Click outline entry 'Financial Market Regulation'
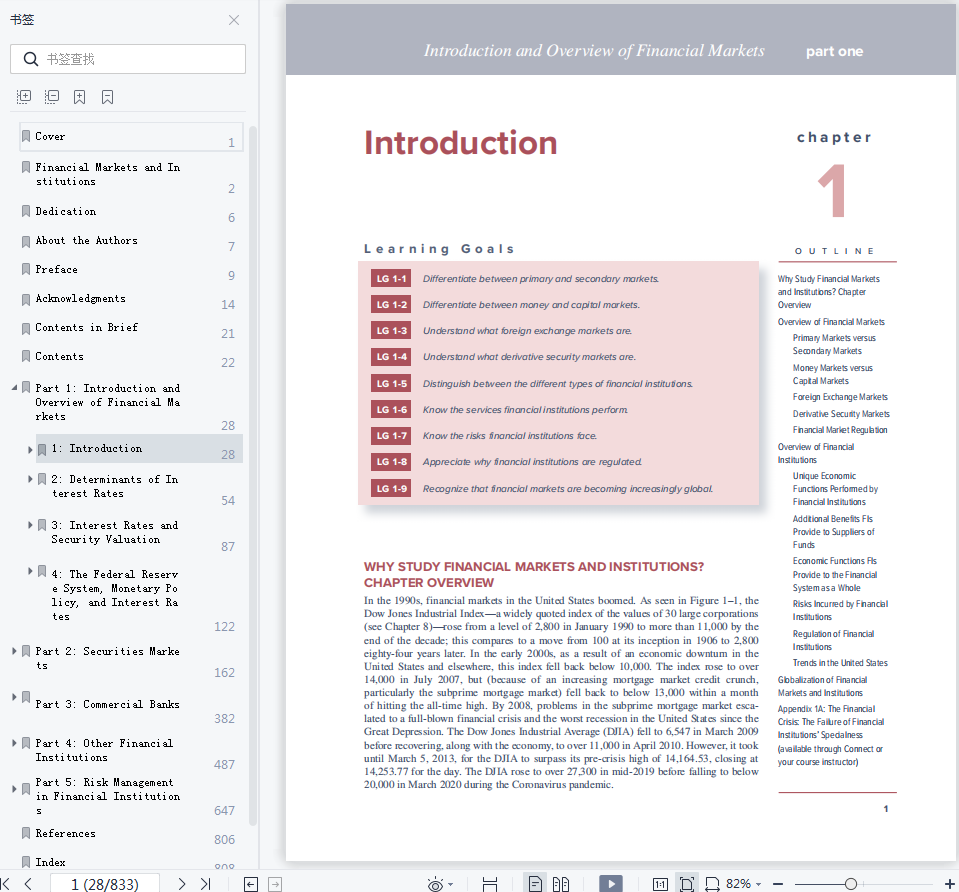The width and height of the screenshot is (959, 892). pos(840,430)
